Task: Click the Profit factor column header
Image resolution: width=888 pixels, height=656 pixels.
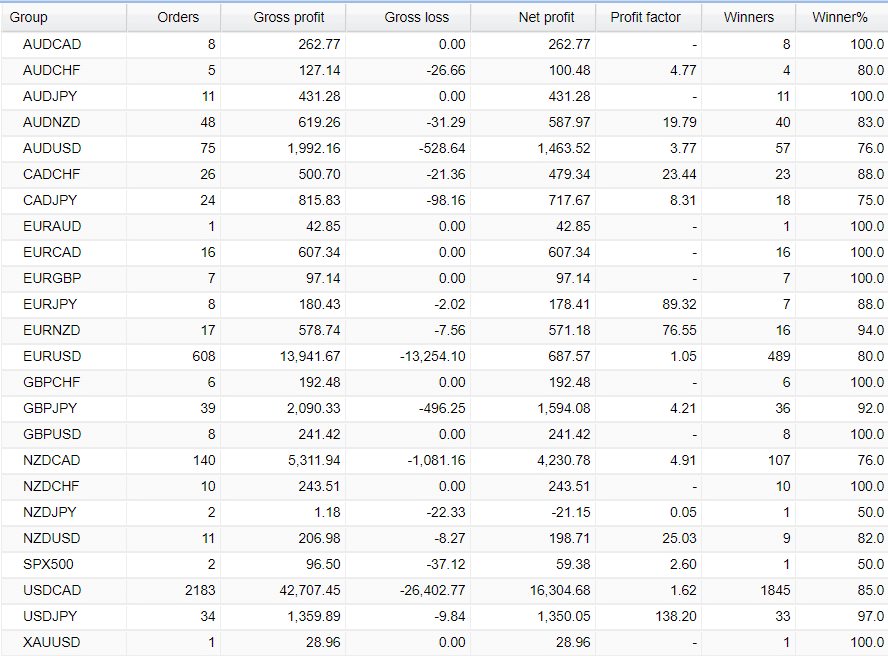Action: [646, 17]
